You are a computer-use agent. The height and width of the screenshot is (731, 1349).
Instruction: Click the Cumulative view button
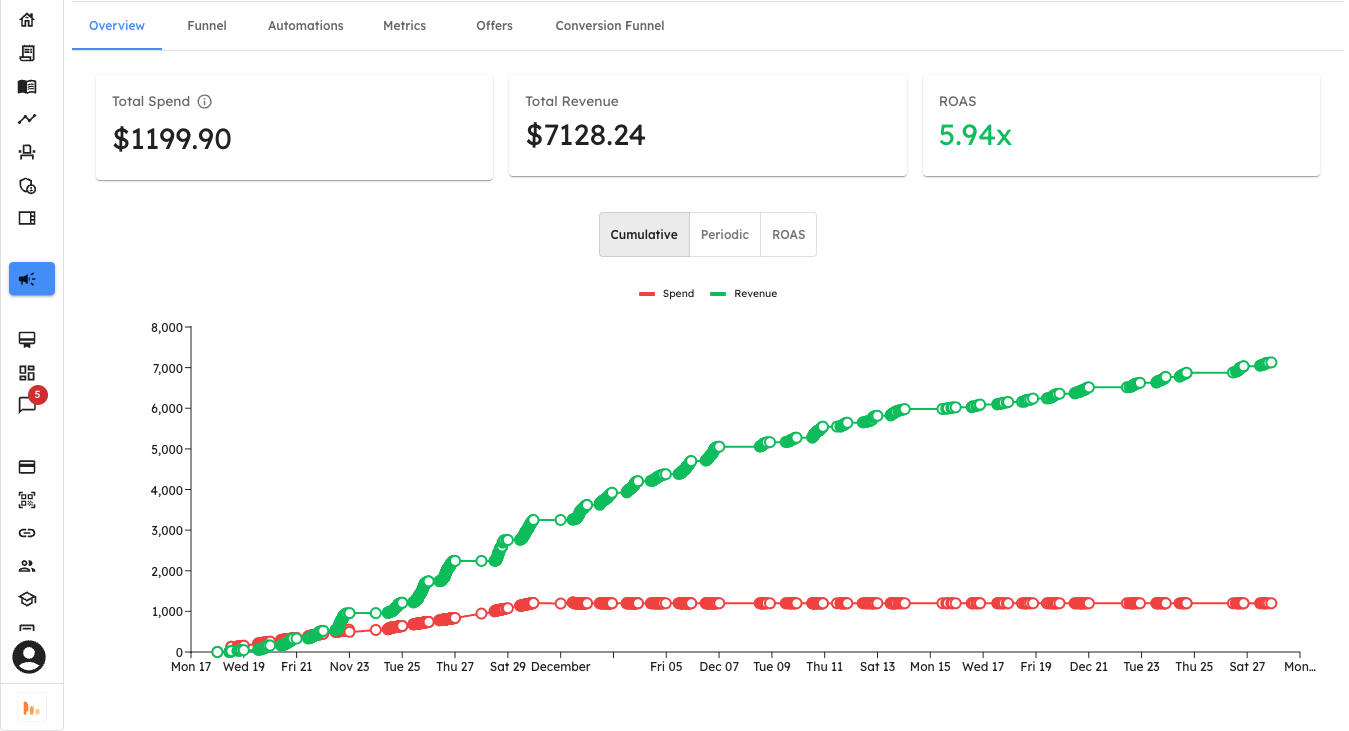[644, 234]
